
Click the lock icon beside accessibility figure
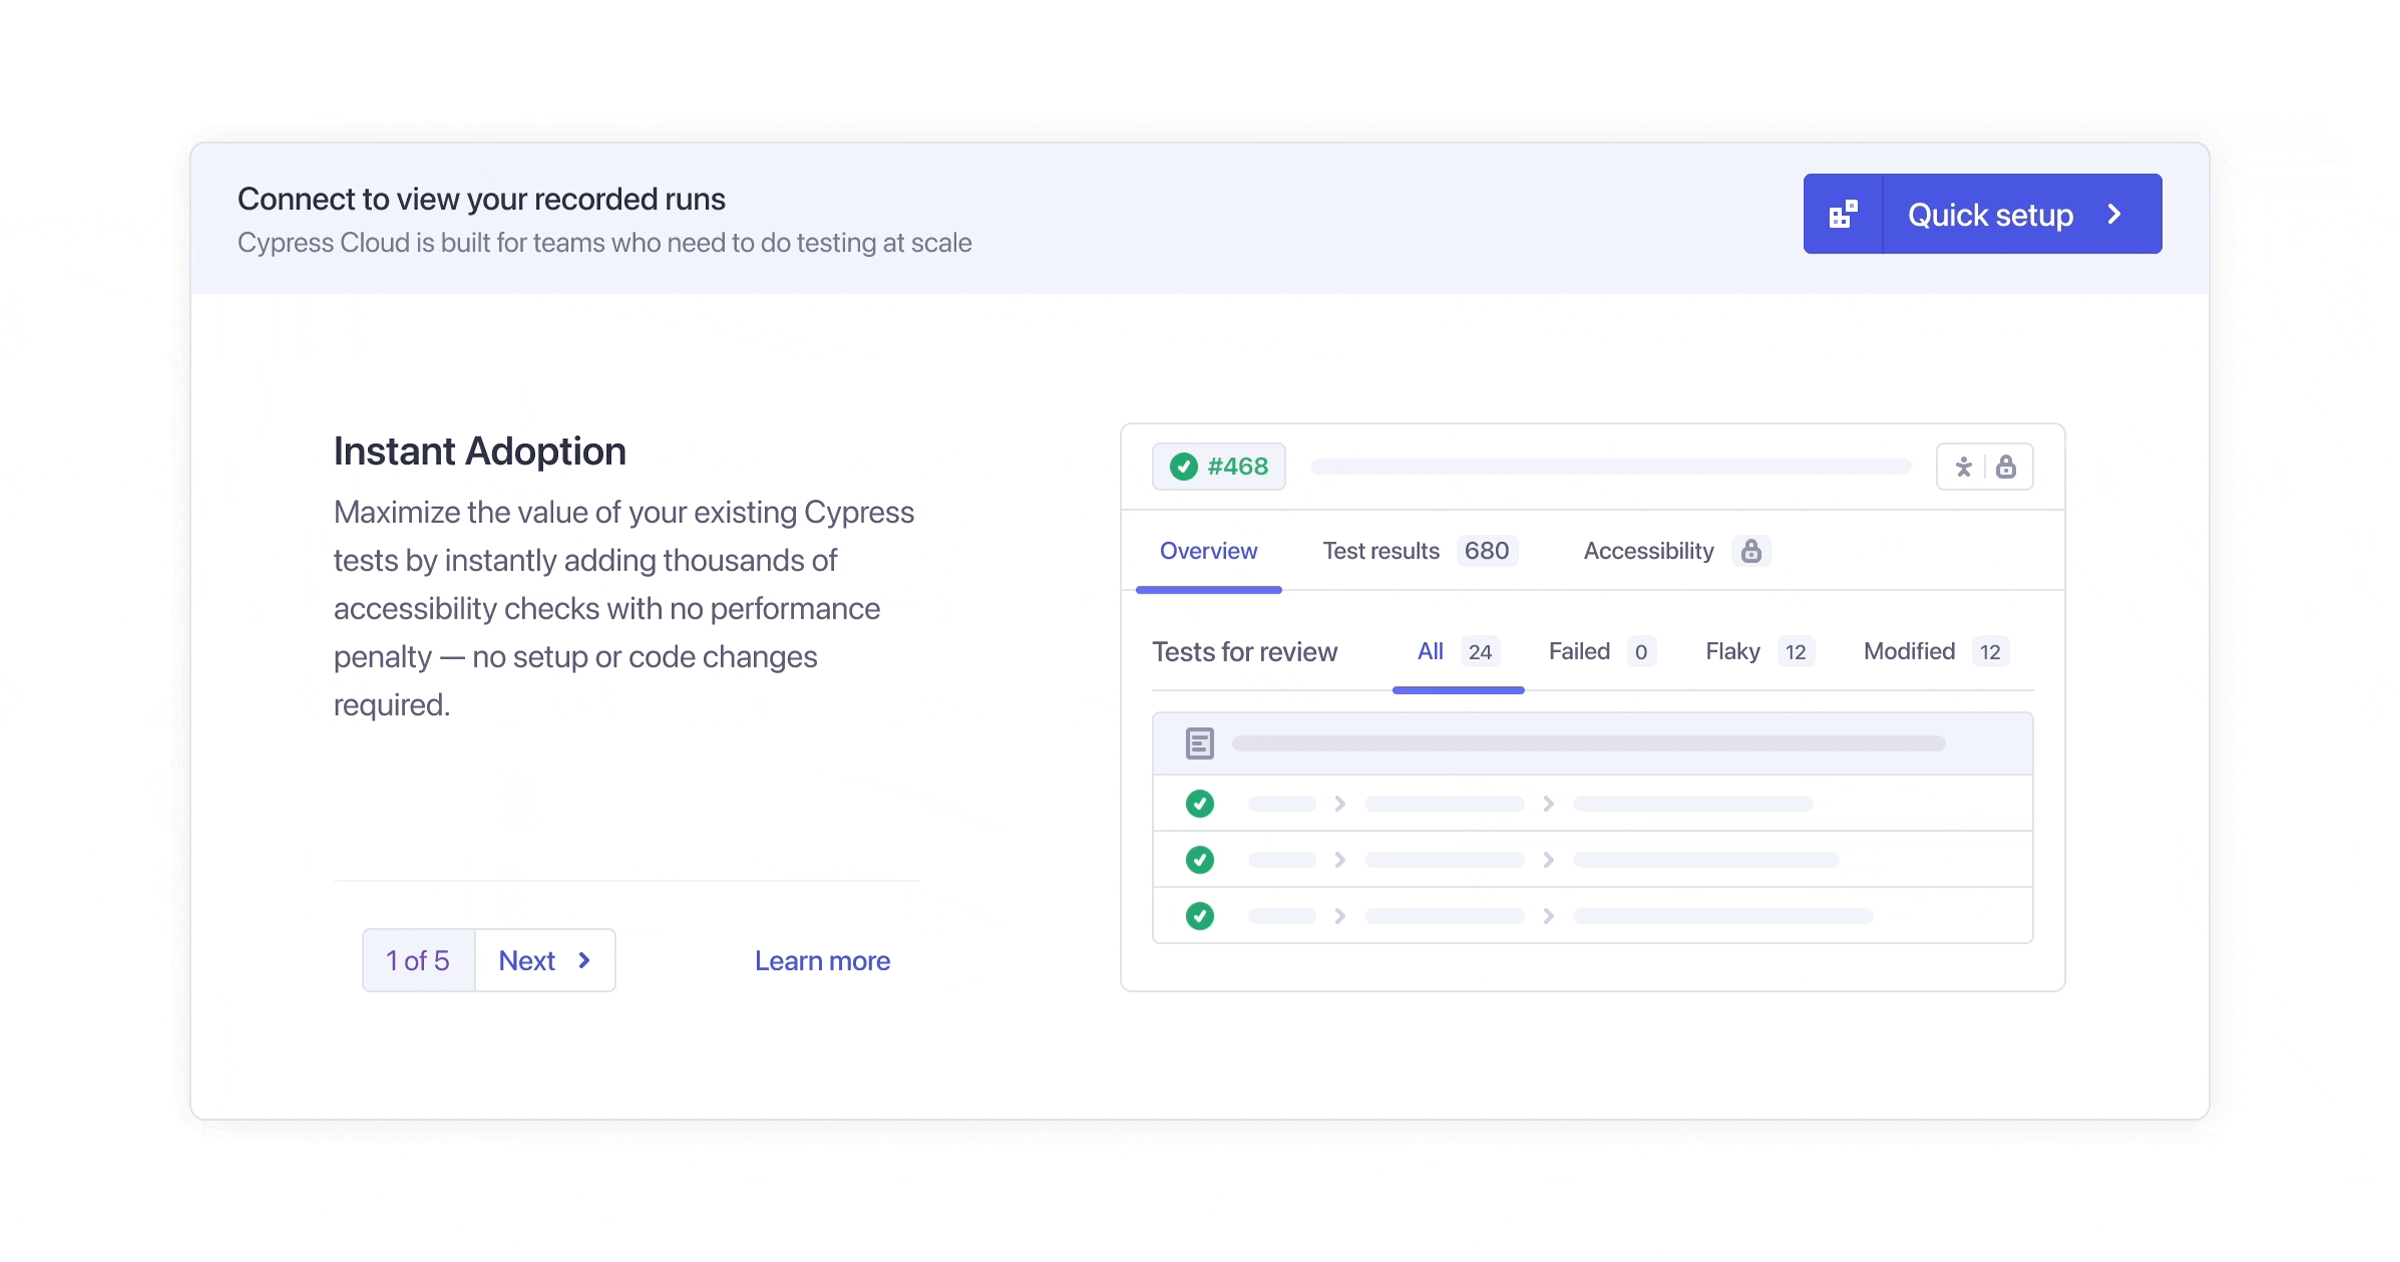tap(2006, 467)
